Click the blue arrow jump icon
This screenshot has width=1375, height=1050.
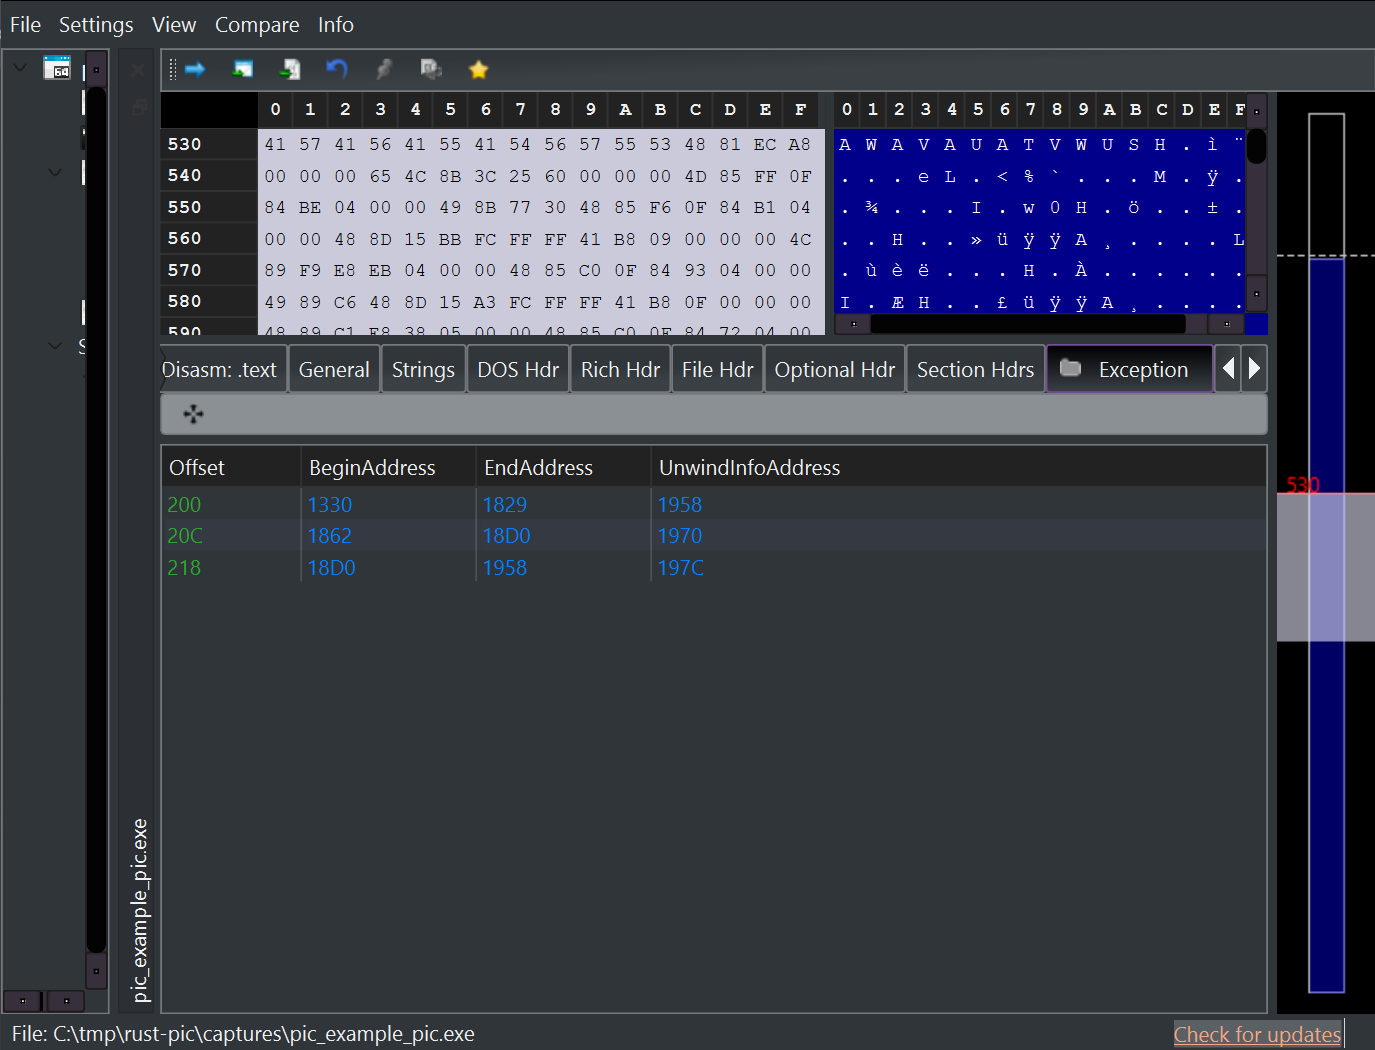tap(195, 69)
